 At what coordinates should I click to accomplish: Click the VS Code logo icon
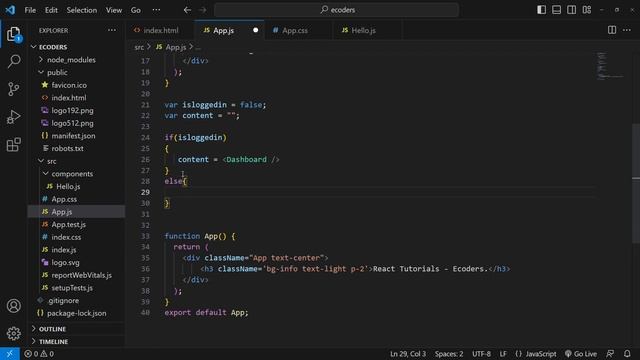tap(10, 10)
